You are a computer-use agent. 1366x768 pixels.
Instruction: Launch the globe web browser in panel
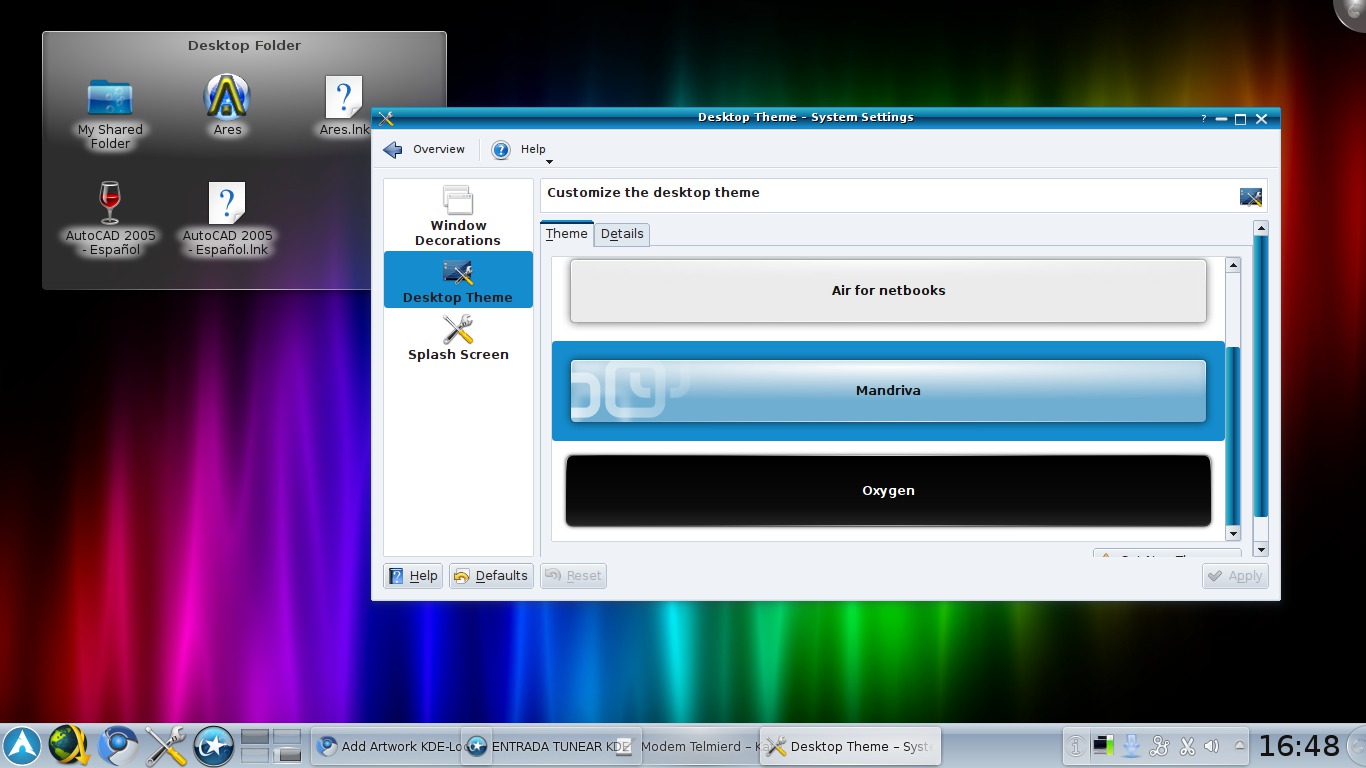[70, 746]
